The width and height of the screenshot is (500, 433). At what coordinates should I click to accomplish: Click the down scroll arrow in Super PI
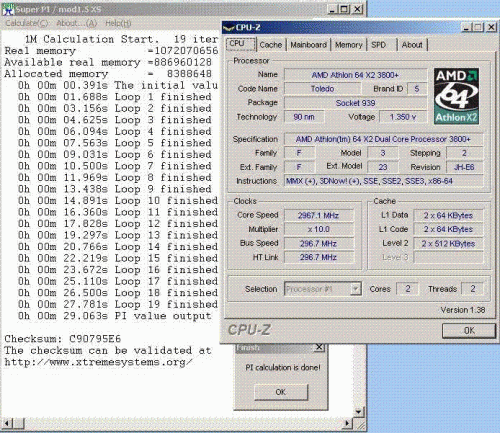358,412
